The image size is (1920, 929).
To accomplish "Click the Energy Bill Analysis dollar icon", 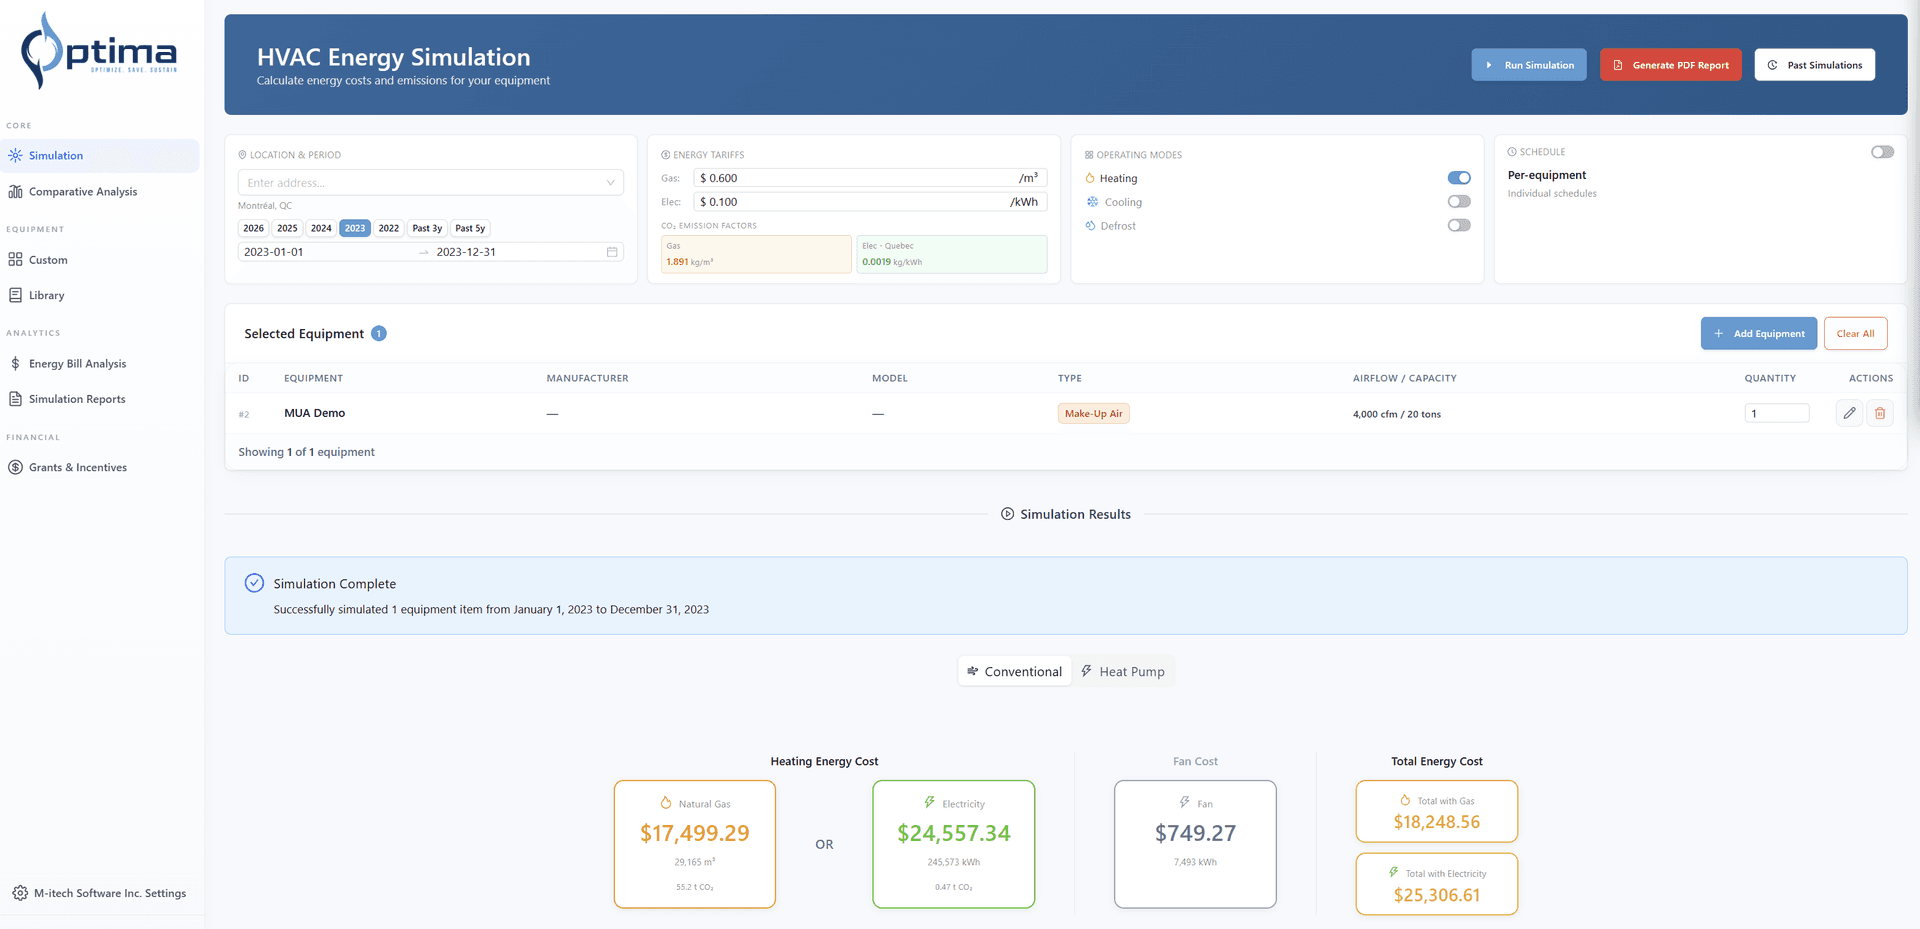I will pos(16,363).
